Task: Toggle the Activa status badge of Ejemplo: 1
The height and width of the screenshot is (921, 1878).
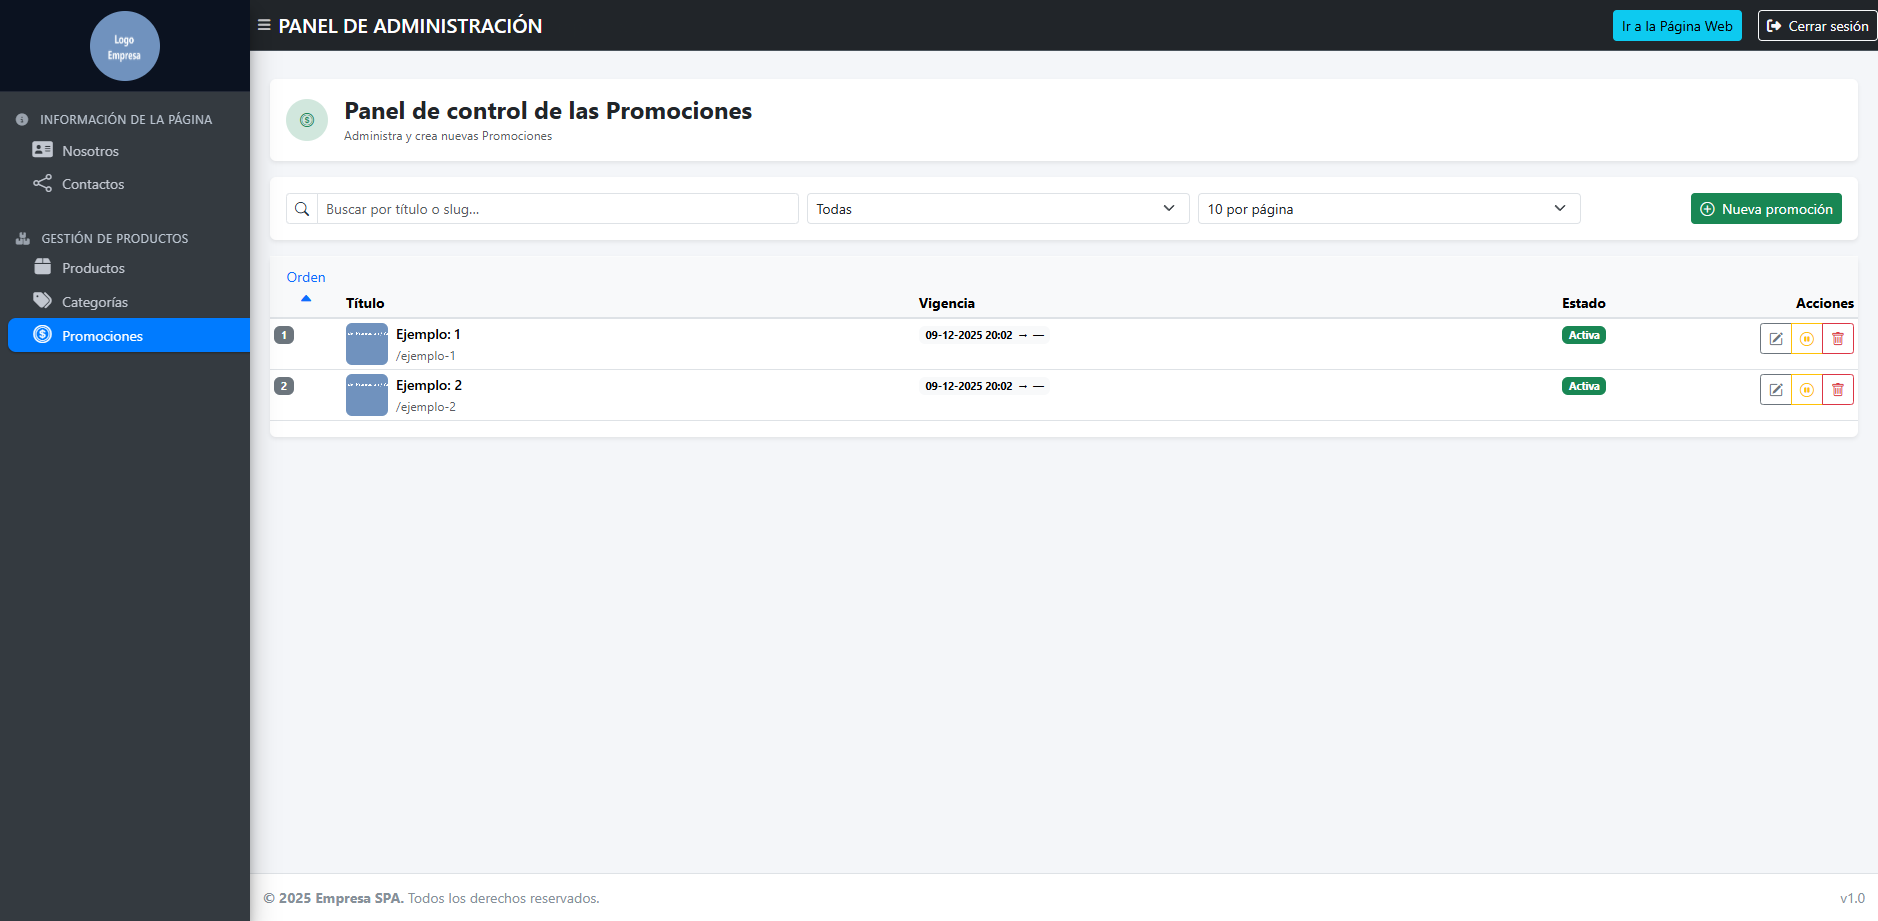Action: coord(1583,334)
